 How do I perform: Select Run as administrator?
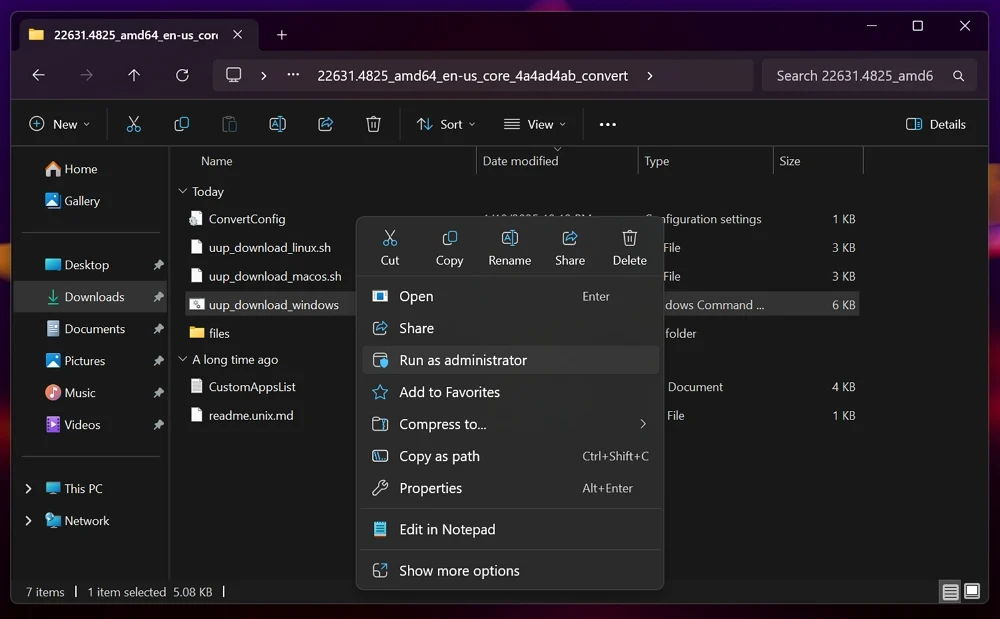coord(463,360)
